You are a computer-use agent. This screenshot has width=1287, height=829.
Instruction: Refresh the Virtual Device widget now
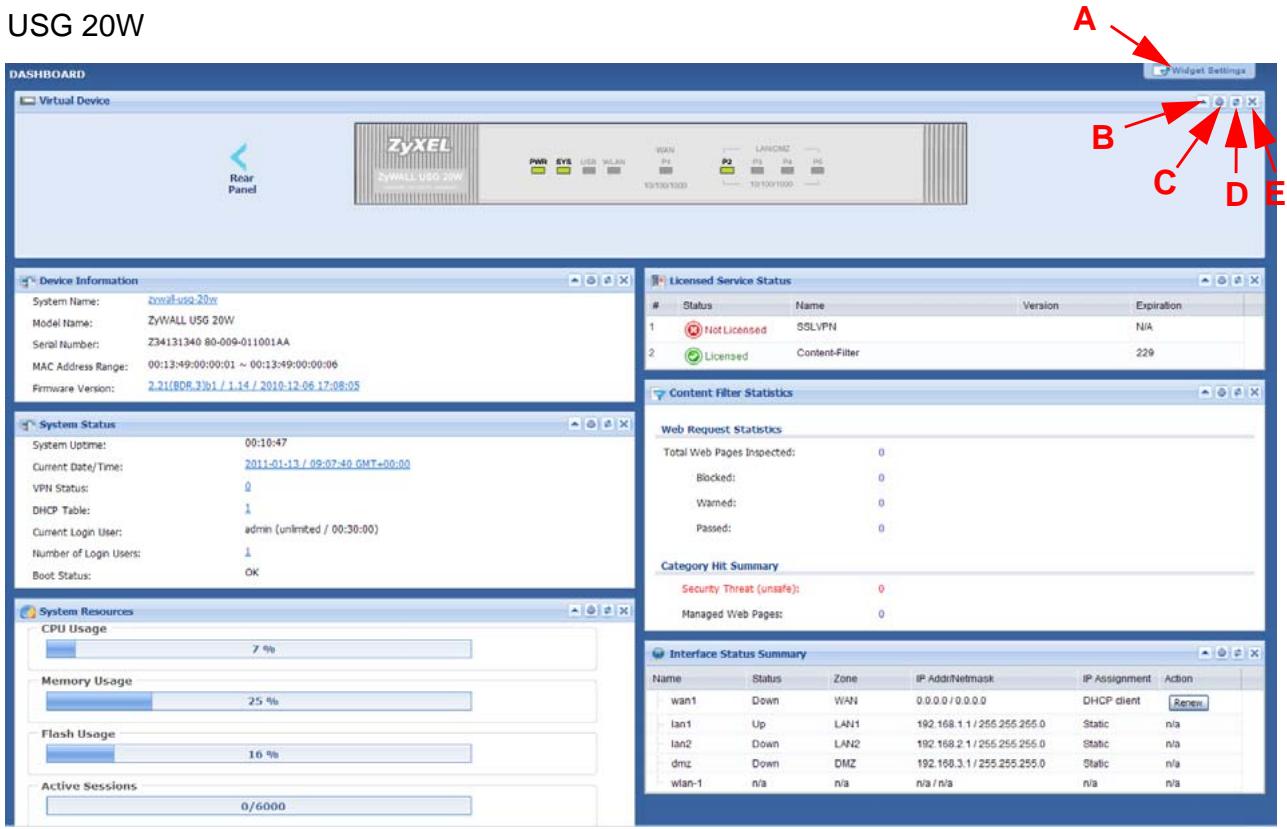click(1237, 101)
